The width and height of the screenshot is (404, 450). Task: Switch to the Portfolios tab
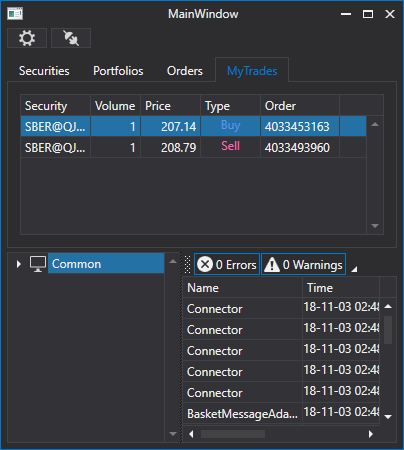118,71
